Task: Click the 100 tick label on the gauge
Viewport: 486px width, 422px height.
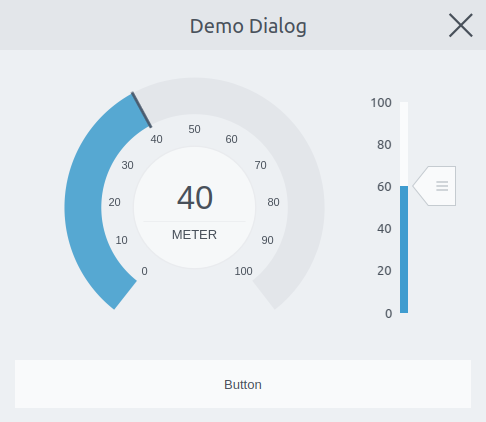Action: (243, 271)
